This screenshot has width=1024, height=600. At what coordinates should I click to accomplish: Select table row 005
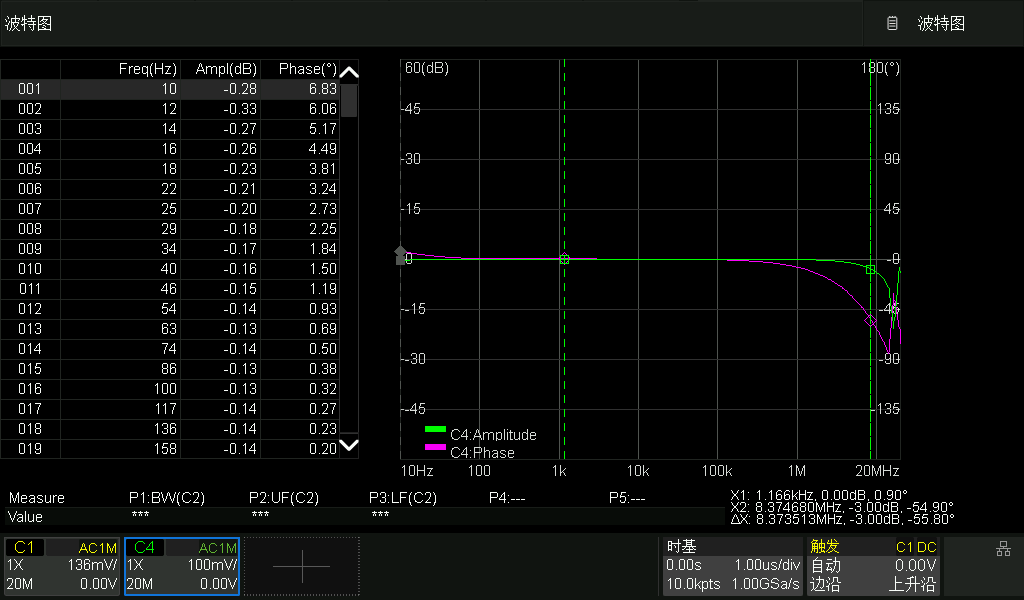point(170,169)
